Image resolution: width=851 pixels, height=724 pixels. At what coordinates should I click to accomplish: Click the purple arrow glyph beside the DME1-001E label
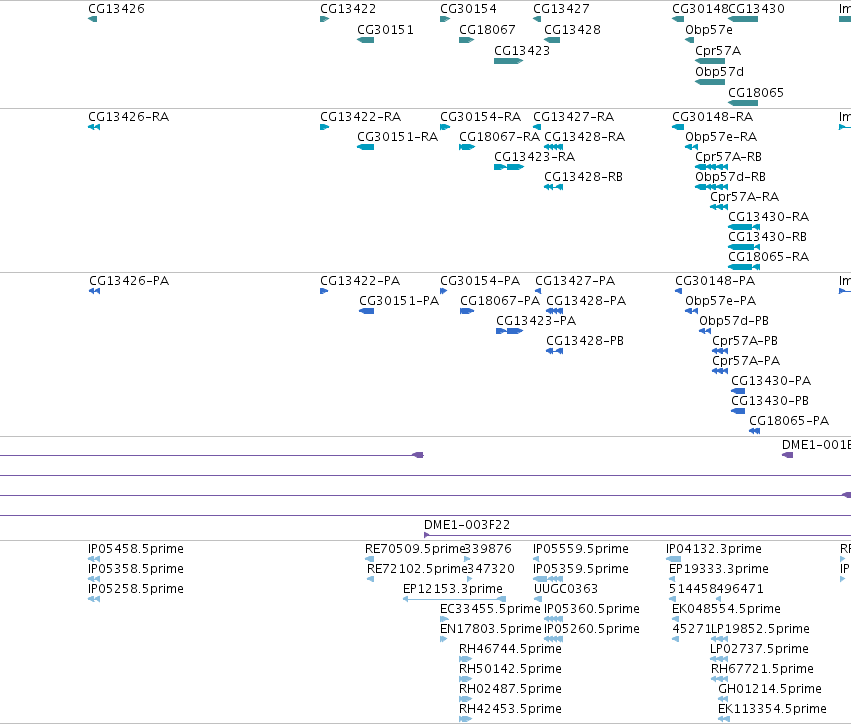click(788, 455)
